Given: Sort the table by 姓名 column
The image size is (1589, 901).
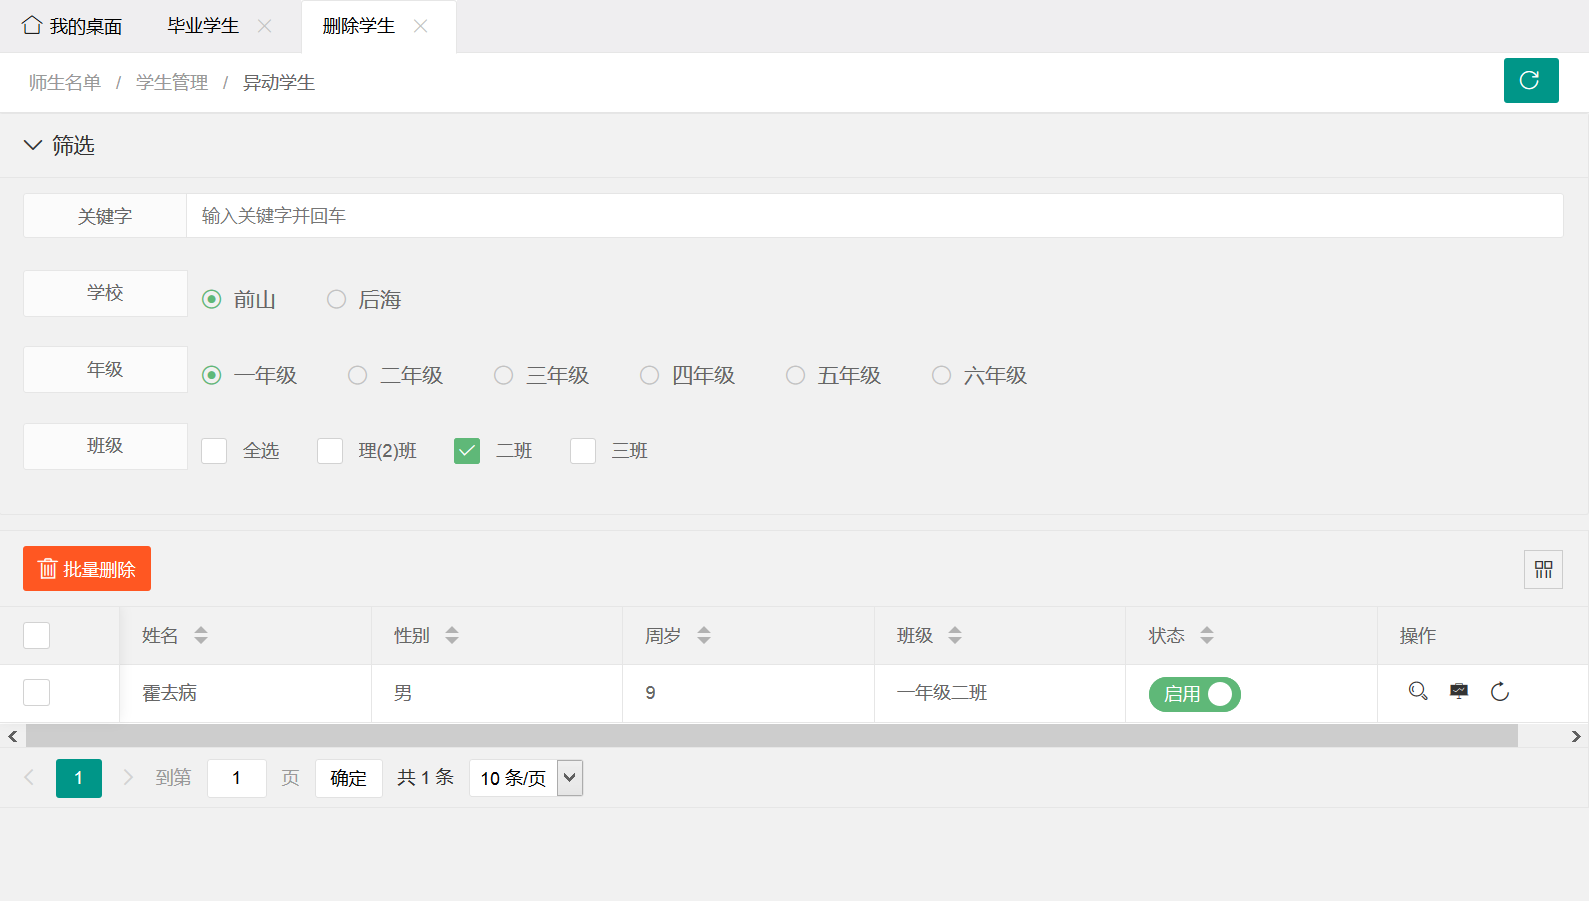Looking at the screenshot, I should pyautogui.click(x=201, y=635).
